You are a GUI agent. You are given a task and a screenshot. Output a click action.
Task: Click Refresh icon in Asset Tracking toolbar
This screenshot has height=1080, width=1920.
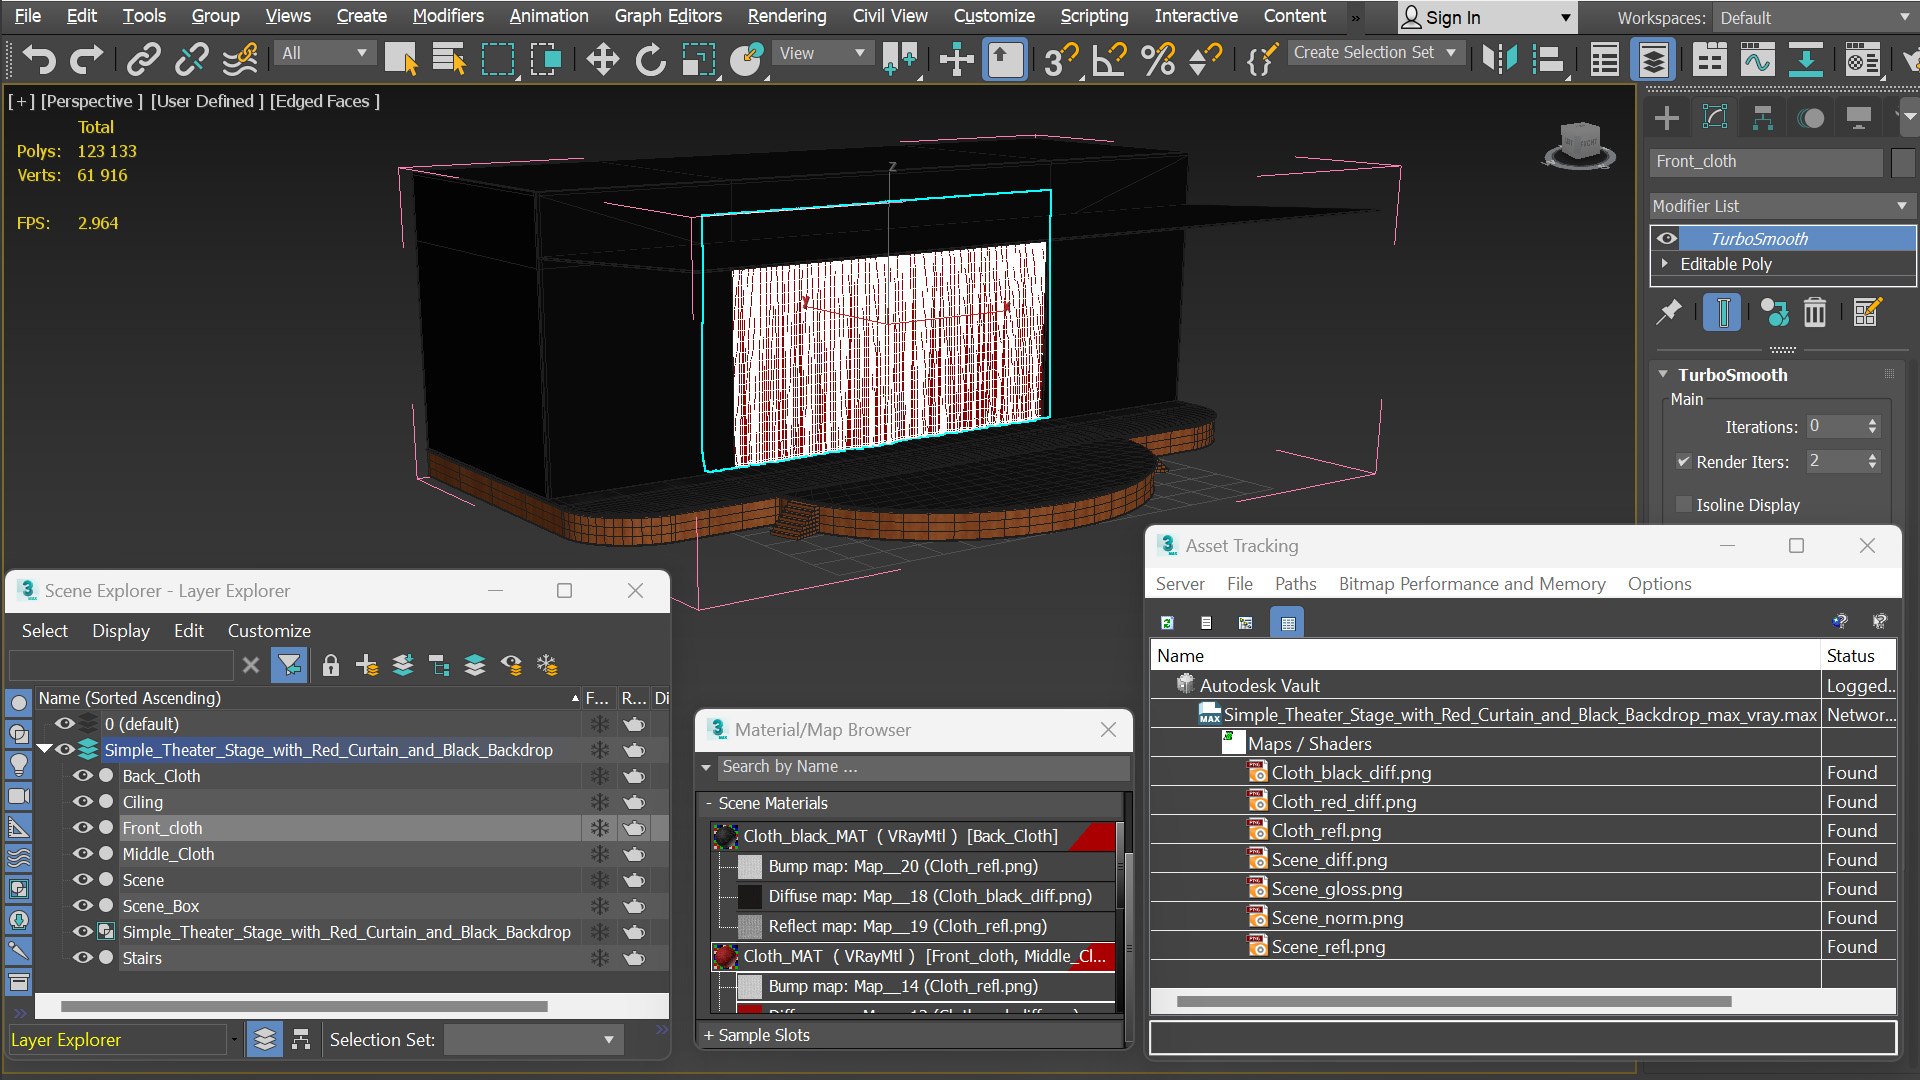pos(1167,623)
